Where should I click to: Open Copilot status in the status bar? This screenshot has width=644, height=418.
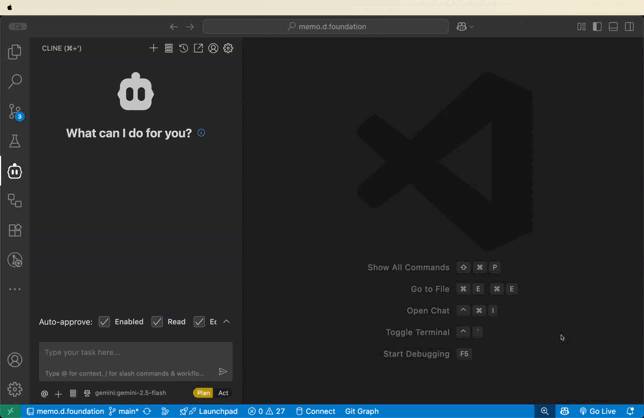564,411
